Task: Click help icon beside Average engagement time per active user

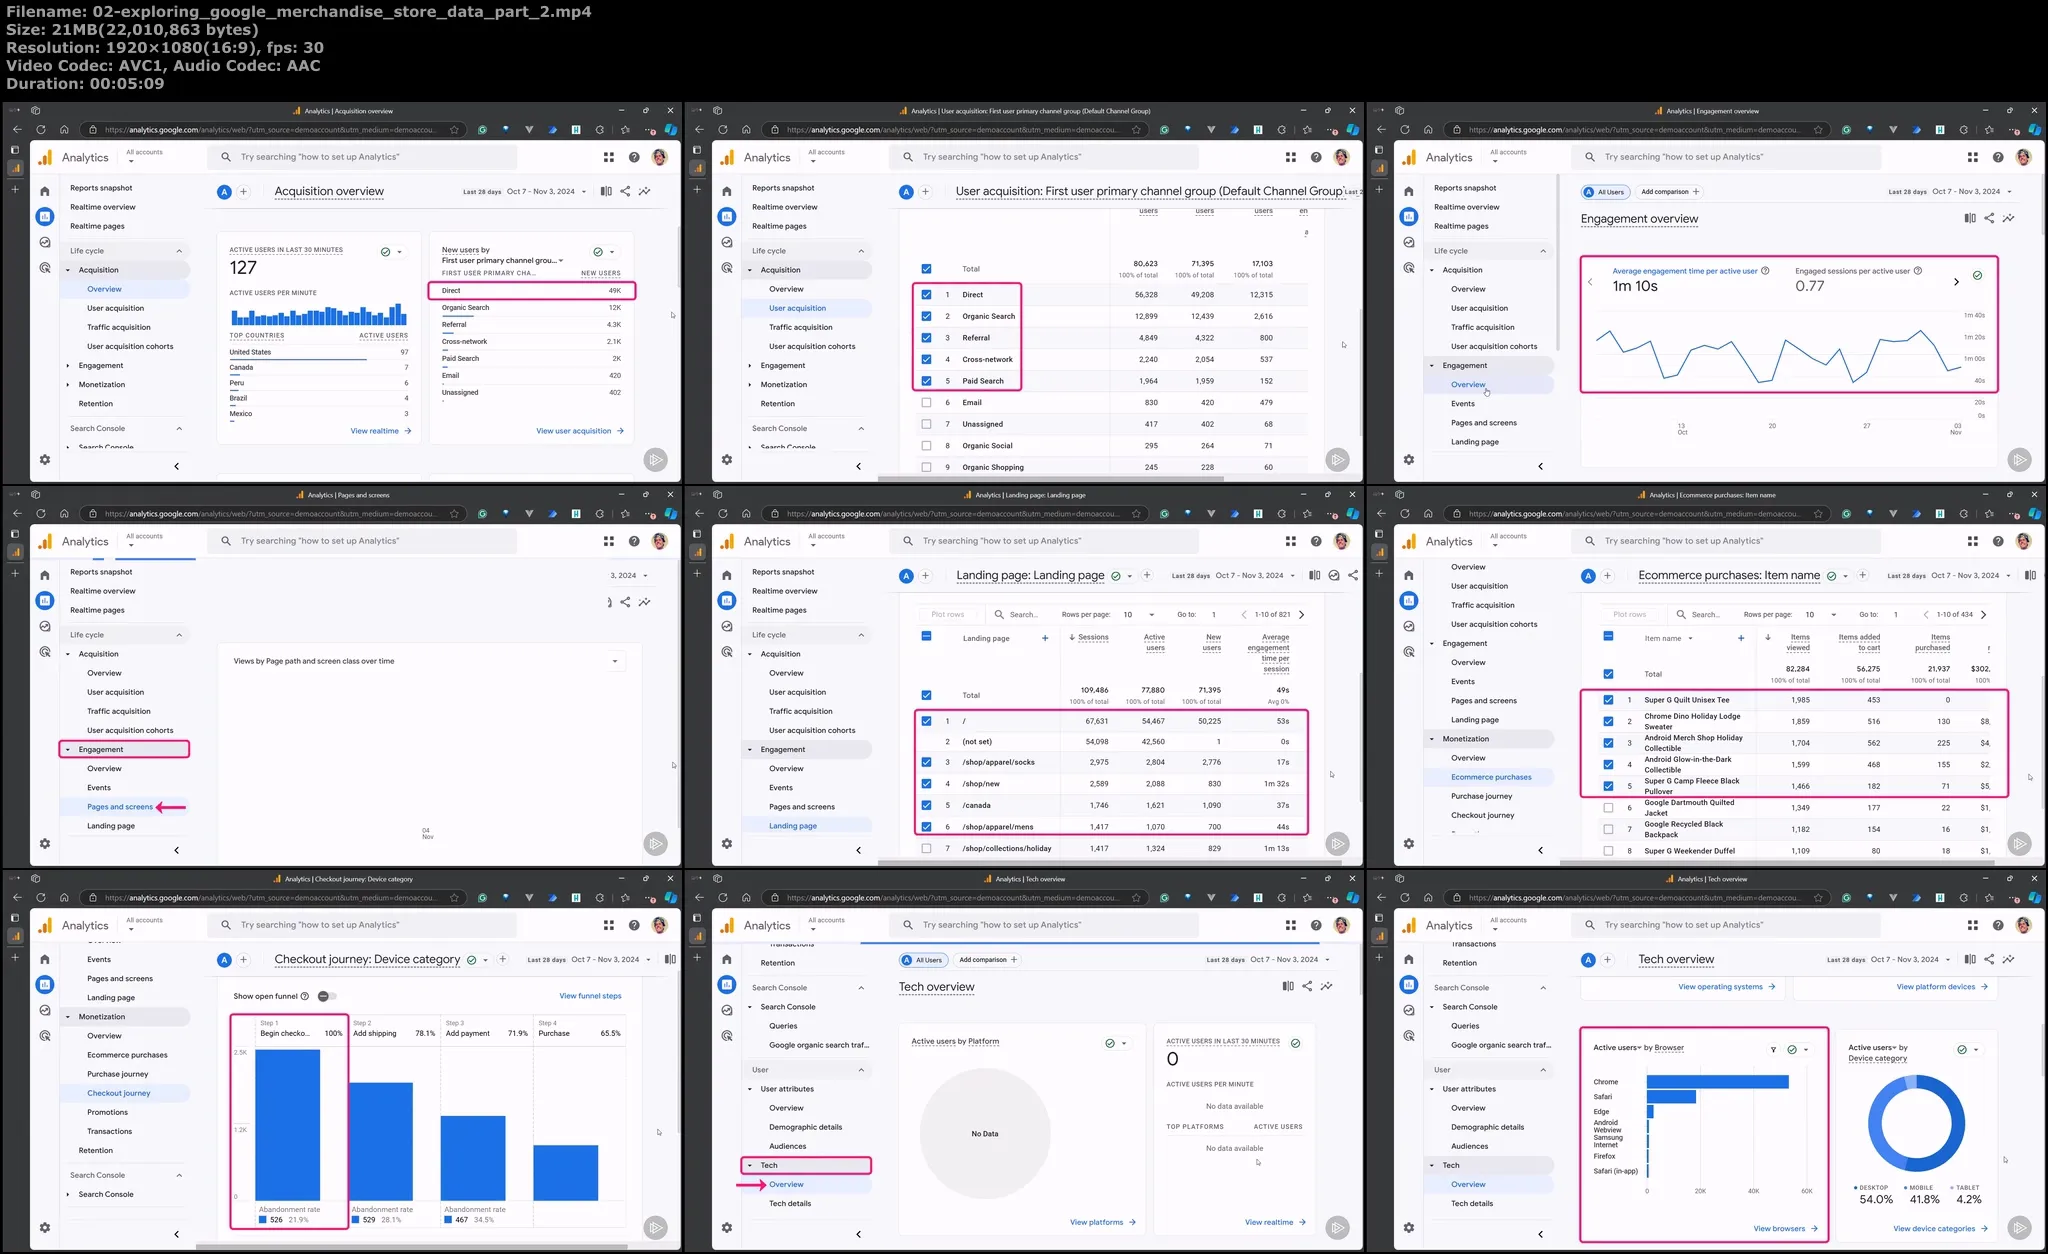Action: [x=1765, y=271]
